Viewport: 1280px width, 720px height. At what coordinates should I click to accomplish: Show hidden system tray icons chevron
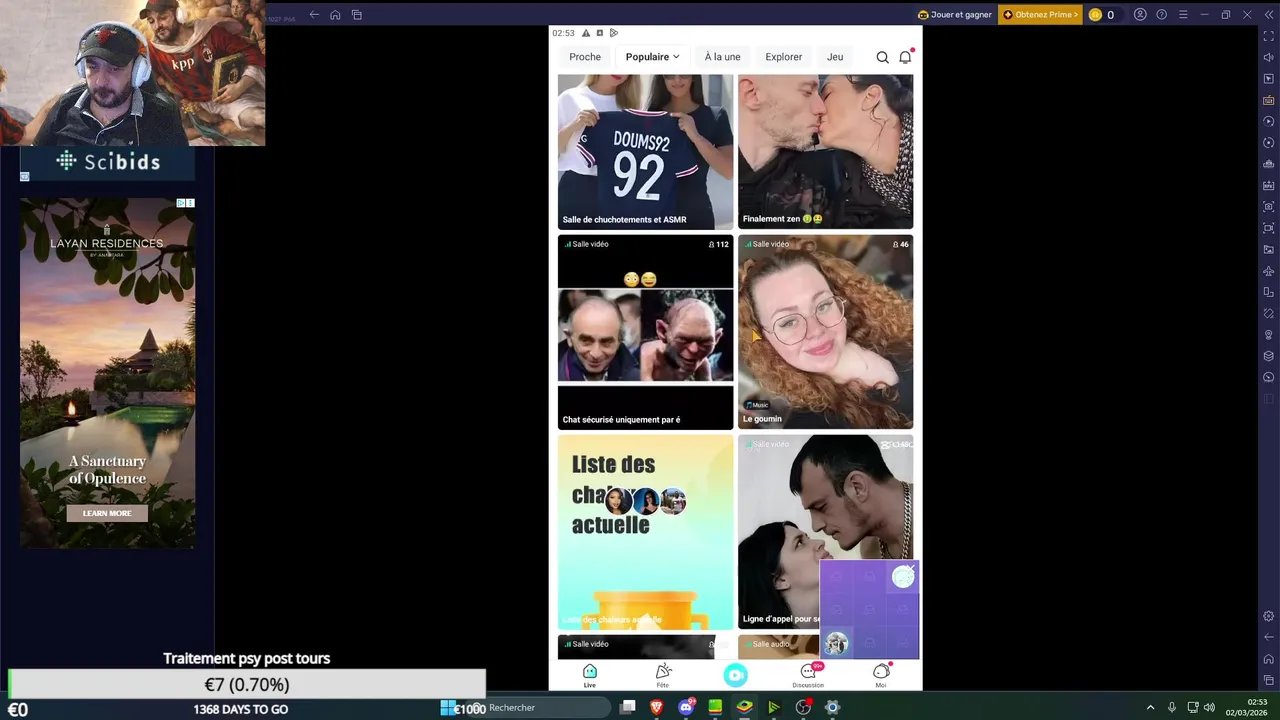[1150, 707]
